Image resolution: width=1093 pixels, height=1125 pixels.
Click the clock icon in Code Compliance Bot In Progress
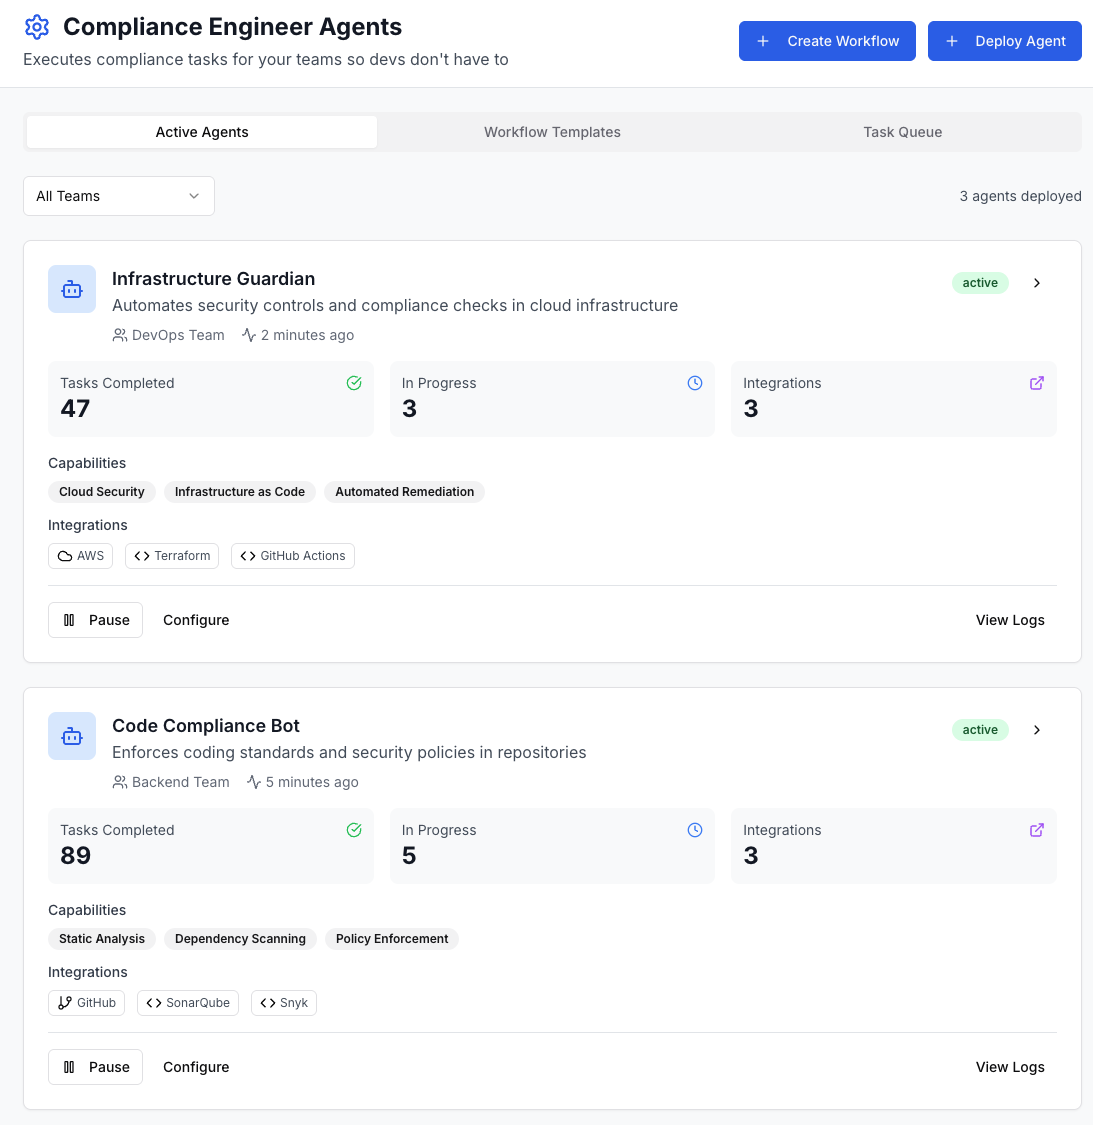[x=695, y=830]
